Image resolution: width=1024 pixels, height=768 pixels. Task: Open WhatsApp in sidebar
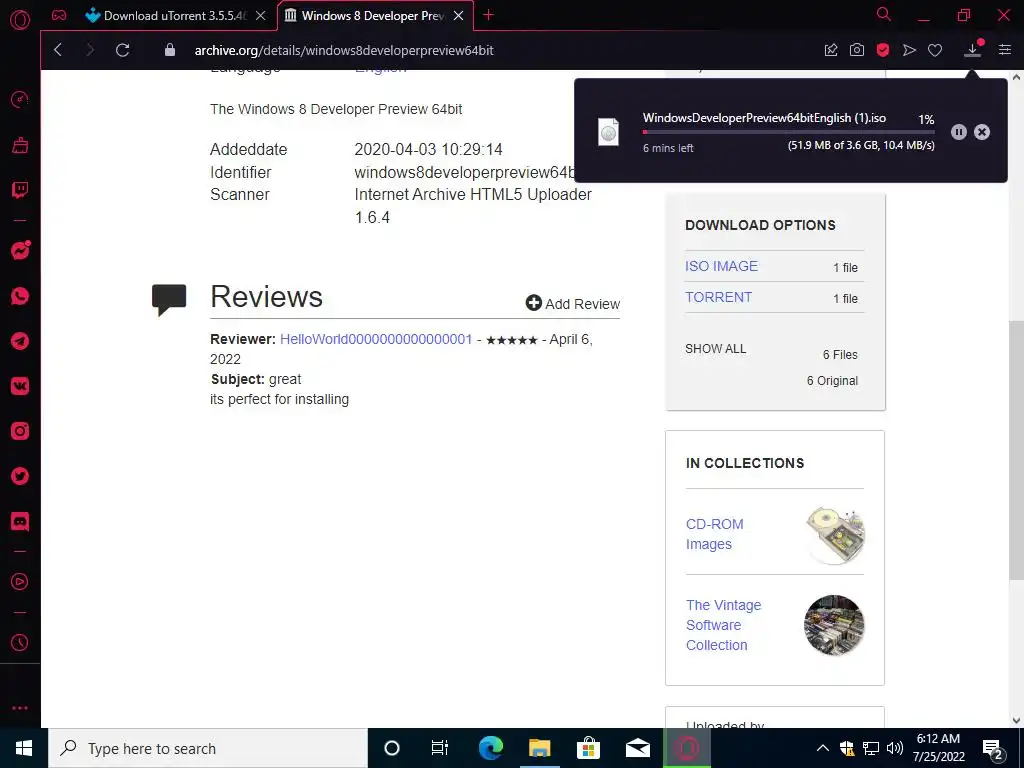point(20,296)
